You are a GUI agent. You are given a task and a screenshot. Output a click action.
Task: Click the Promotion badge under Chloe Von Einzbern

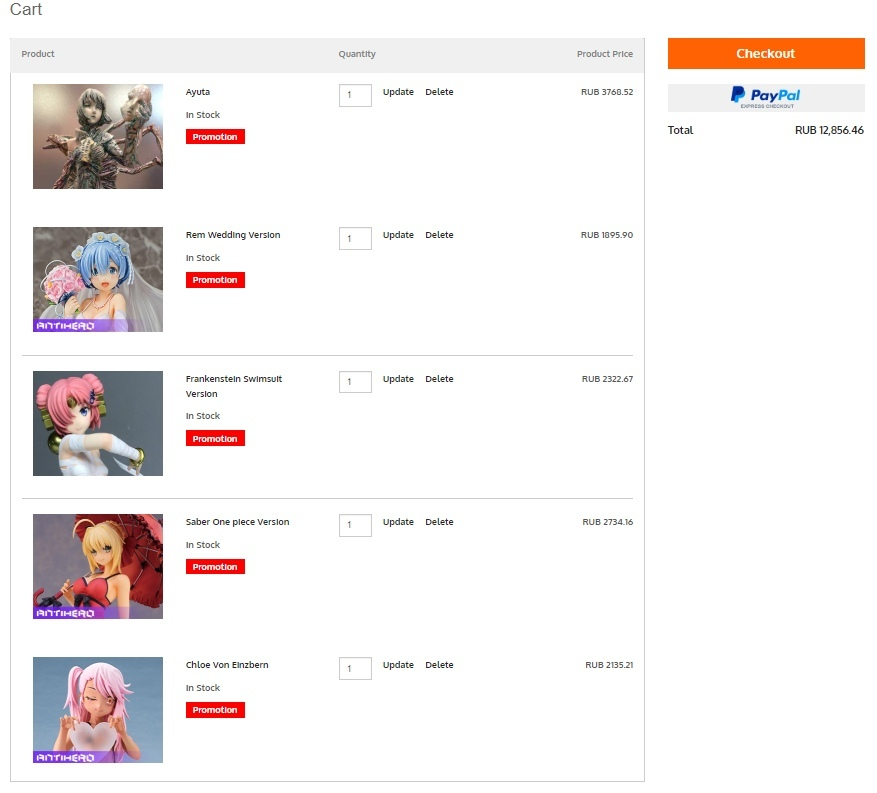(x=215, y=710)
